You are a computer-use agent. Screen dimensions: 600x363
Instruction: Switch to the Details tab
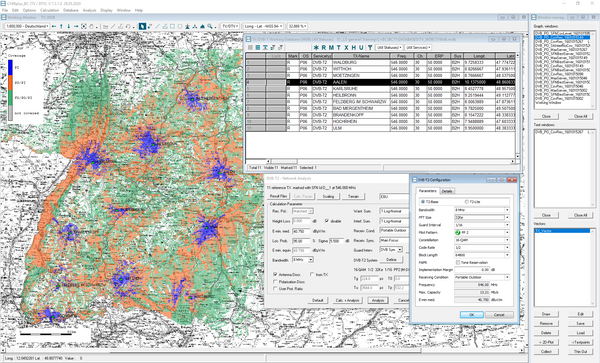tap(447, 191)
